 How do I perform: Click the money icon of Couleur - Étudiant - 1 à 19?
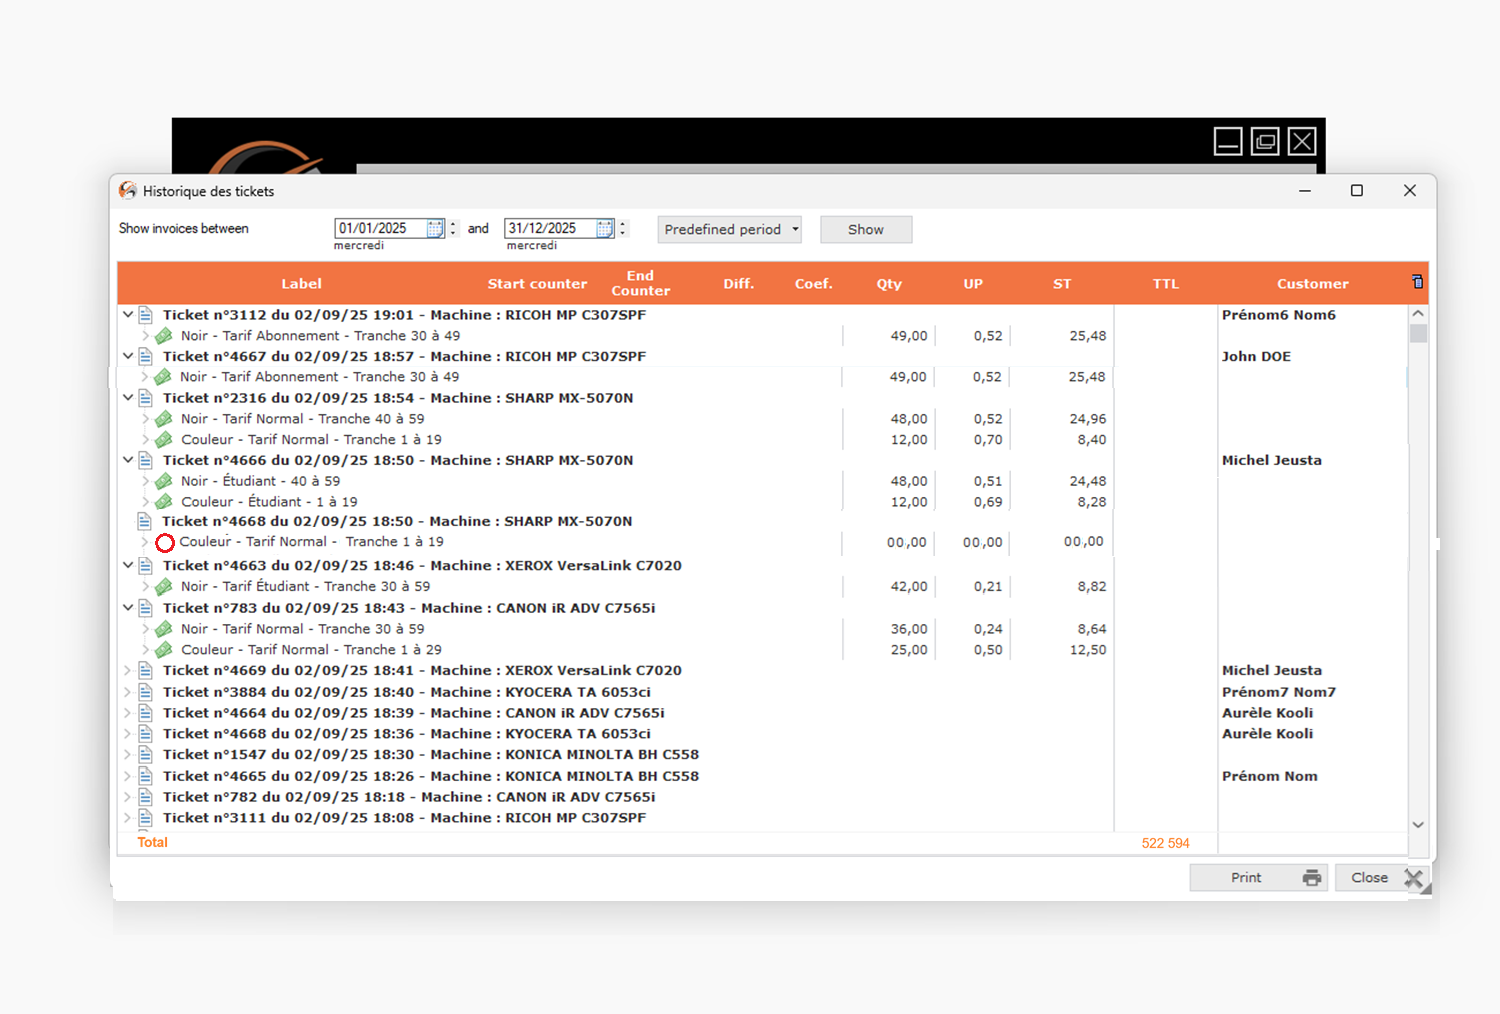(x=164, y=502)
